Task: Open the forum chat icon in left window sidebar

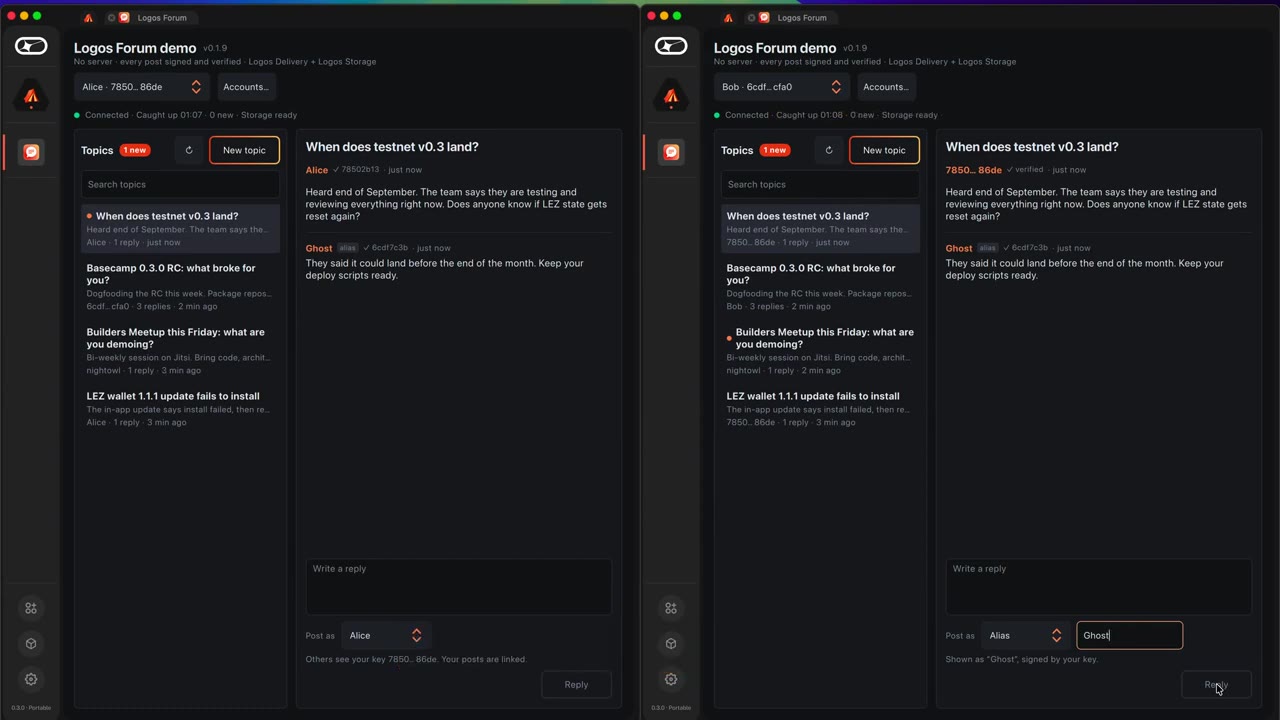Action: pos(31,152)
